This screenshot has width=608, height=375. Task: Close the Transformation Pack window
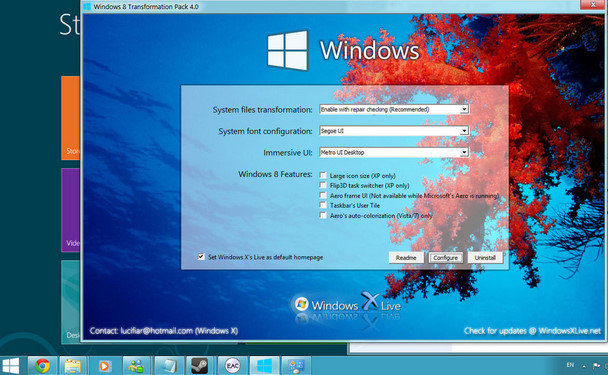[593, 4]
